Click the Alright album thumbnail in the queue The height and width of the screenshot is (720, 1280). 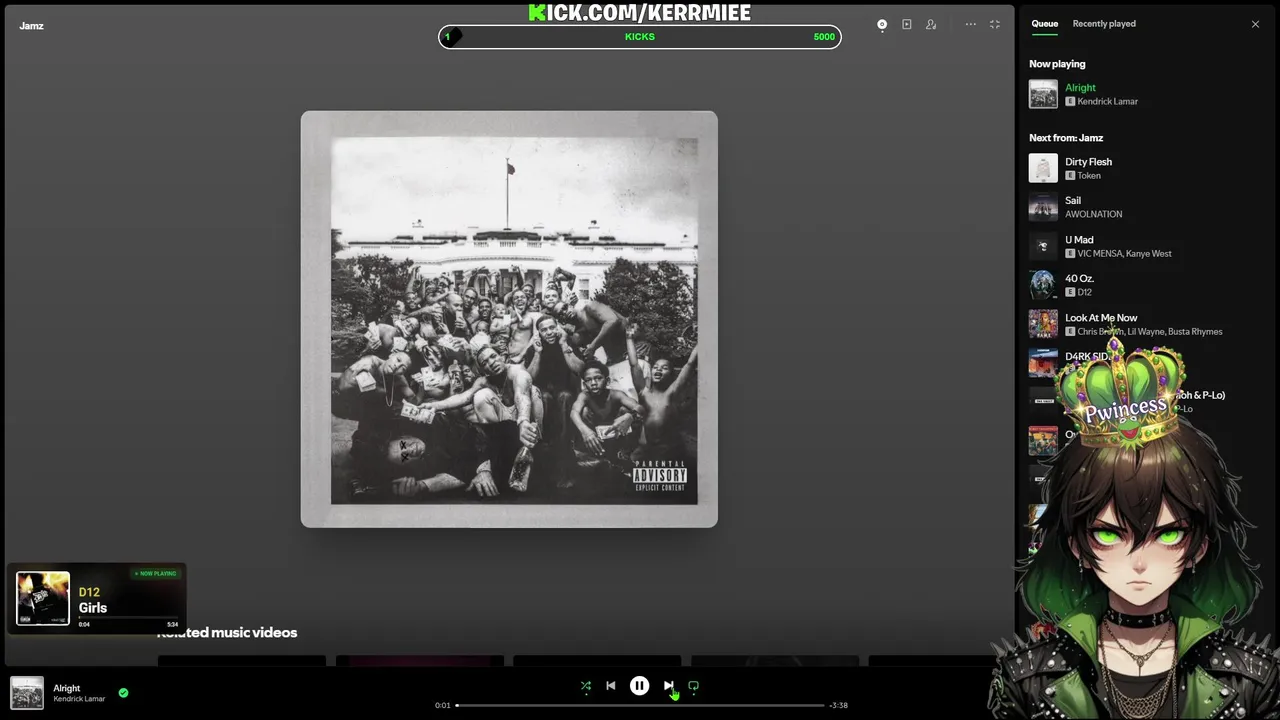click(1043, 94)
